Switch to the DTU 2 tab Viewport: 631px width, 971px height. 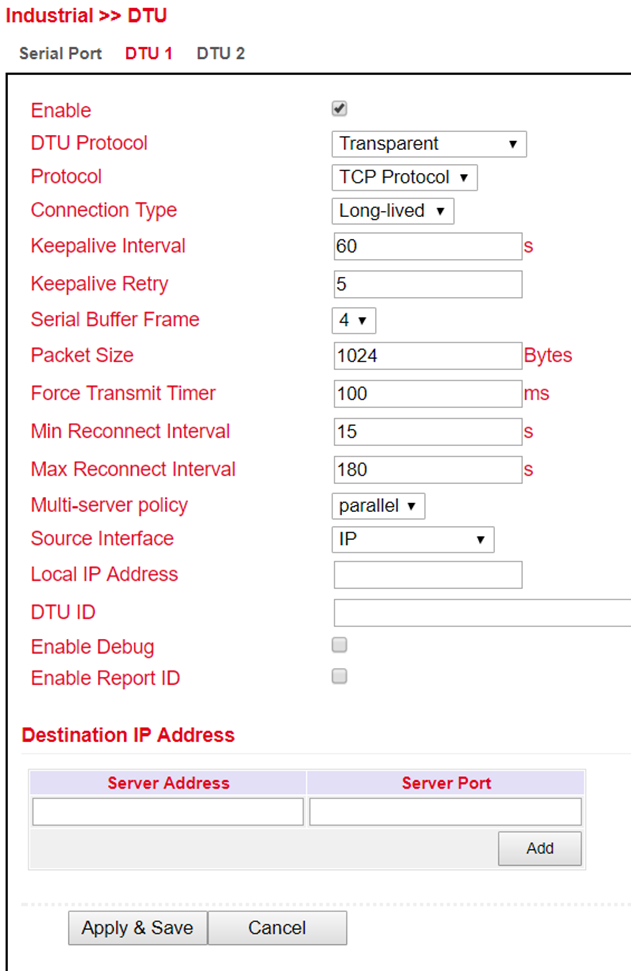[220, 53]
